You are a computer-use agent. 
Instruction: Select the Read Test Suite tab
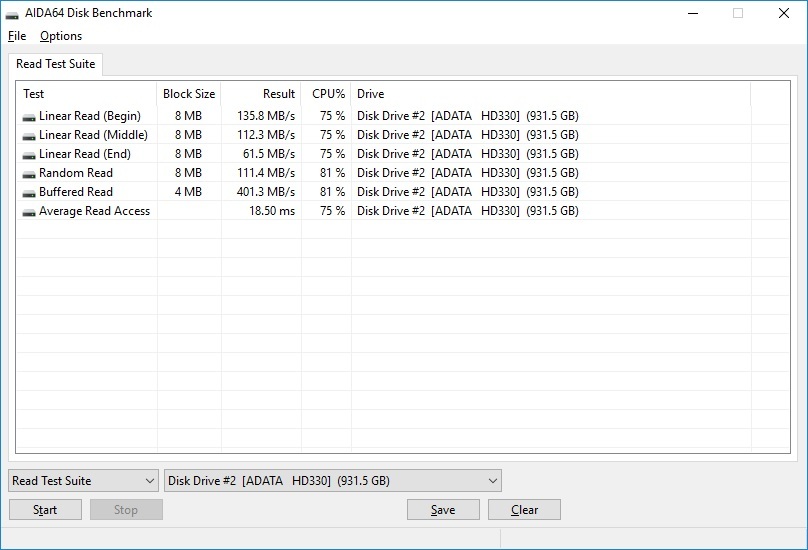coord(56,64)
